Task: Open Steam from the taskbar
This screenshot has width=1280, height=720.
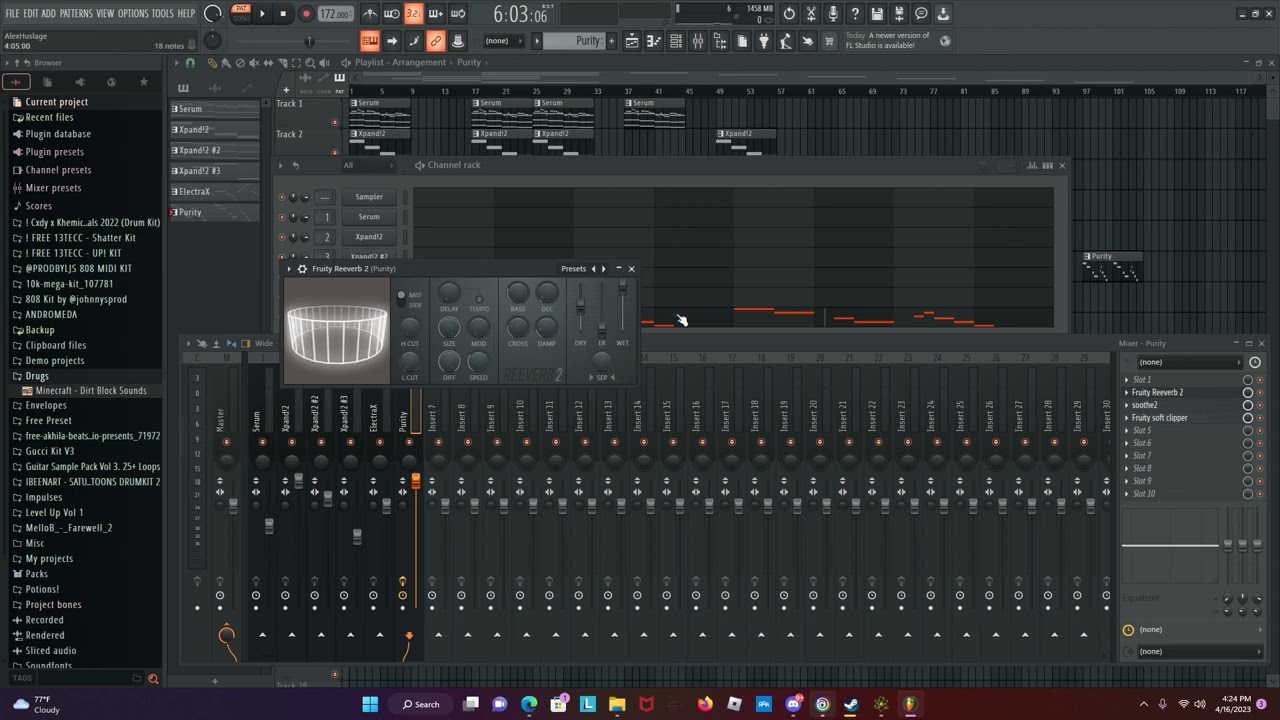Action: click(851, 704)
